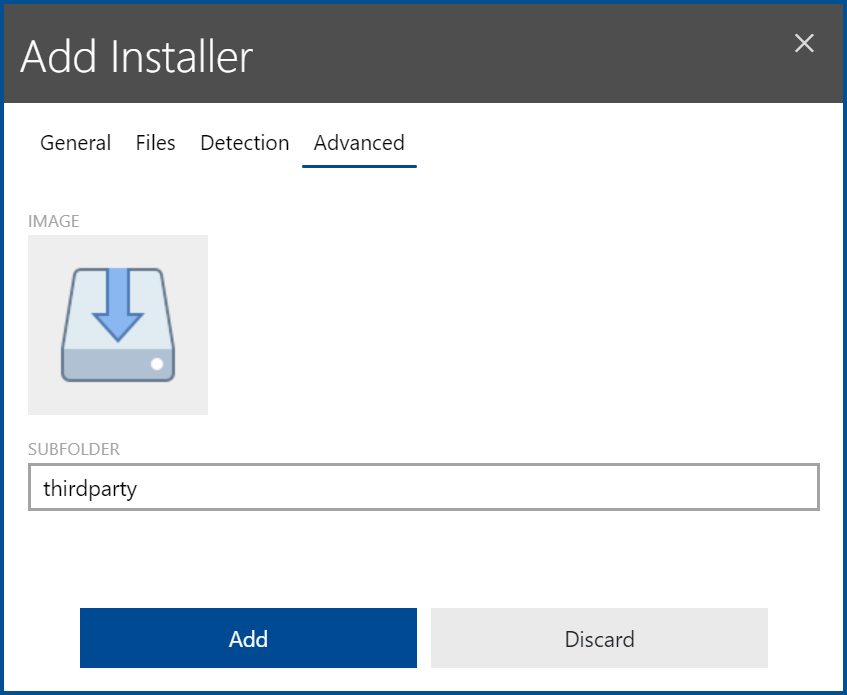Viewport: 847px width, 695px height.
Task: Click the Discard button
Action: [x=599, y=638]
